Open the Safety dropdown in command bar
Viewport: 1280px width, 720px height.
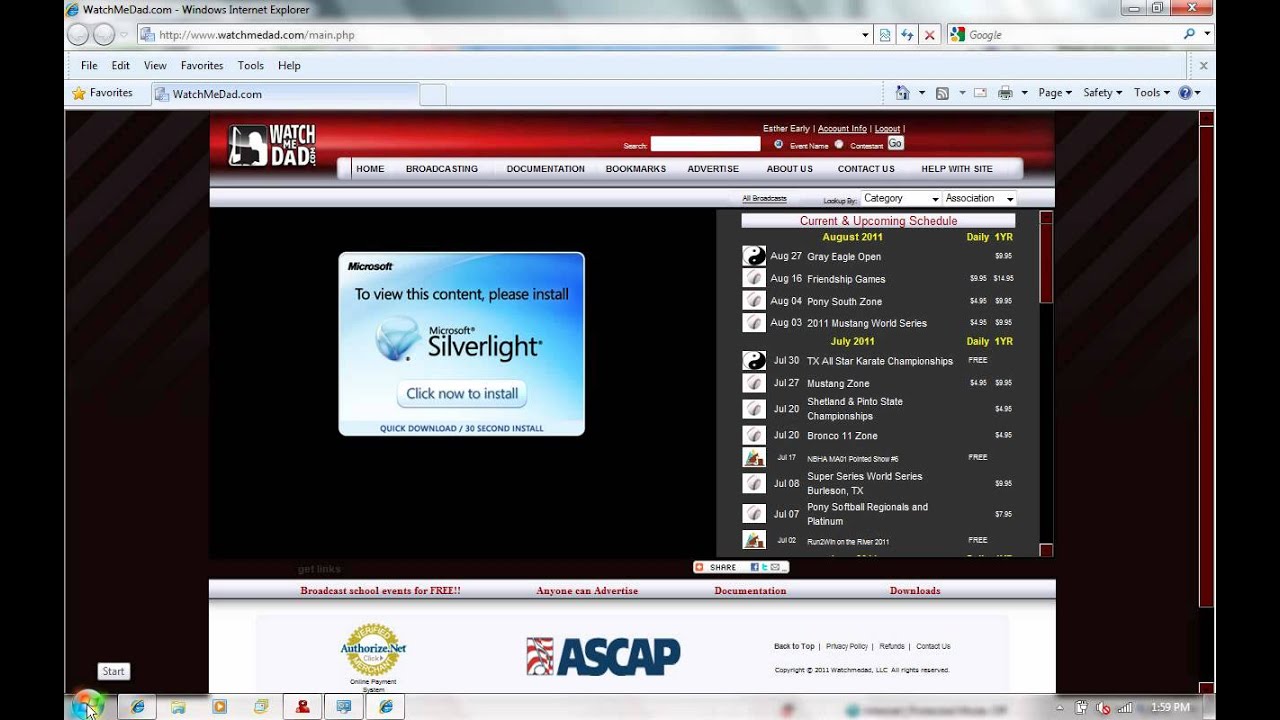(1105, 92)
